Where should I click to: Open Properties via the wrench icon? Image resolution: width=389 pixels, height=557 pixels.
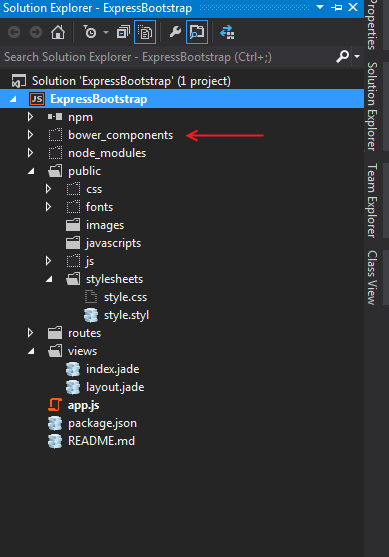175,32
